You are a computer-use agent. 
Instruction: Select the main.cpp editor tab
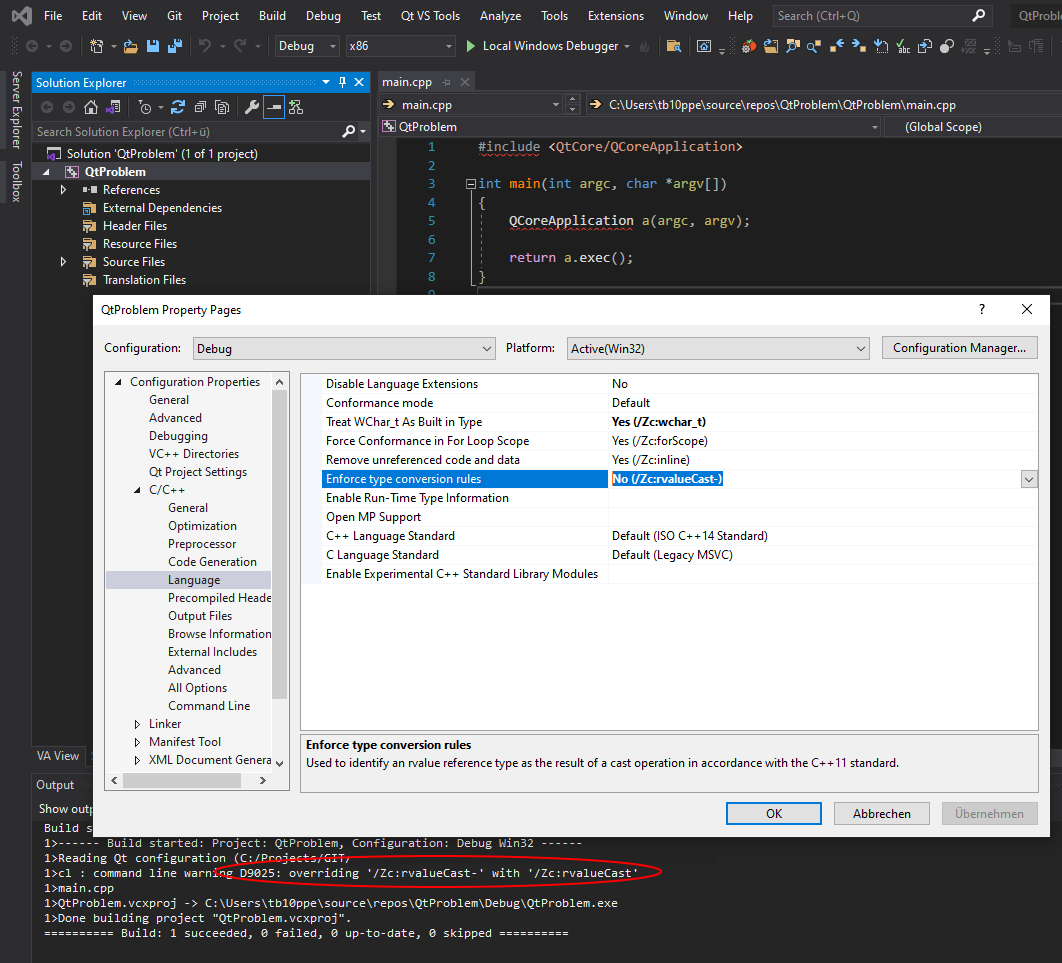[406, 82]
